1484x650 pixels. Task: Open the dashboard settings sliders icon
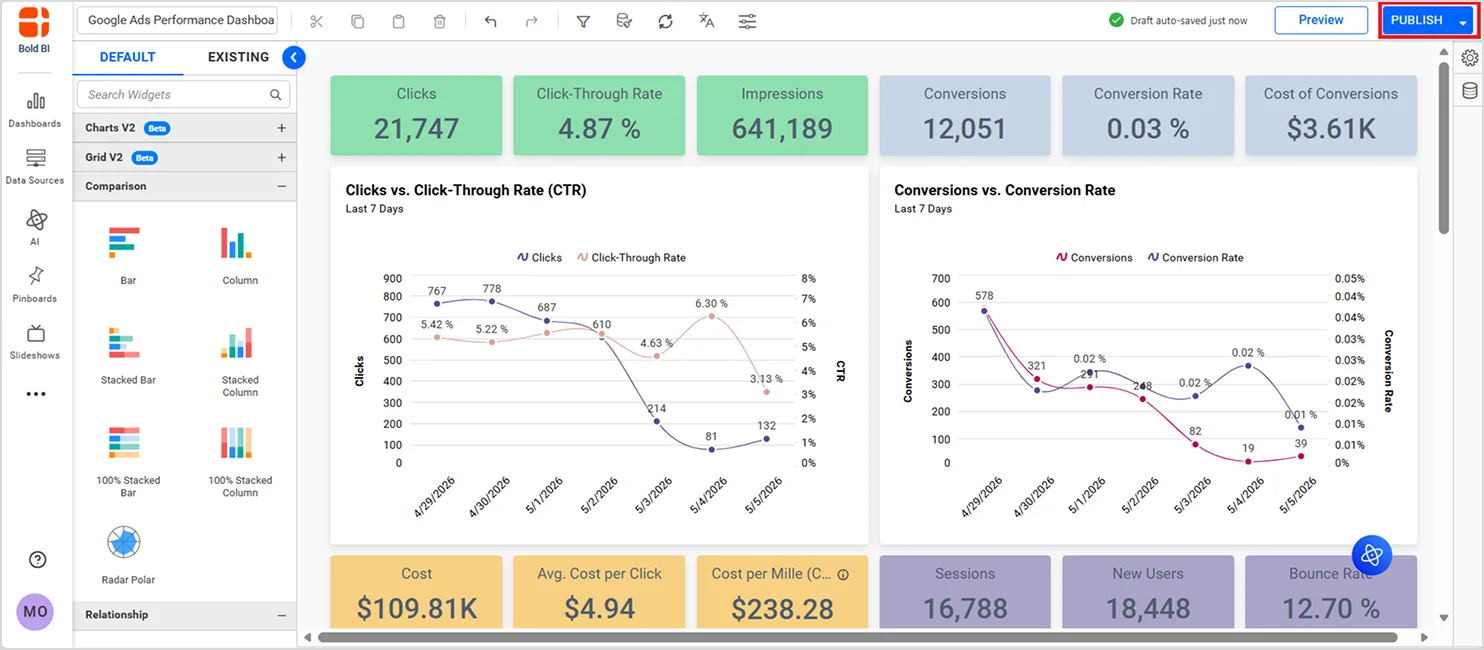747,21
